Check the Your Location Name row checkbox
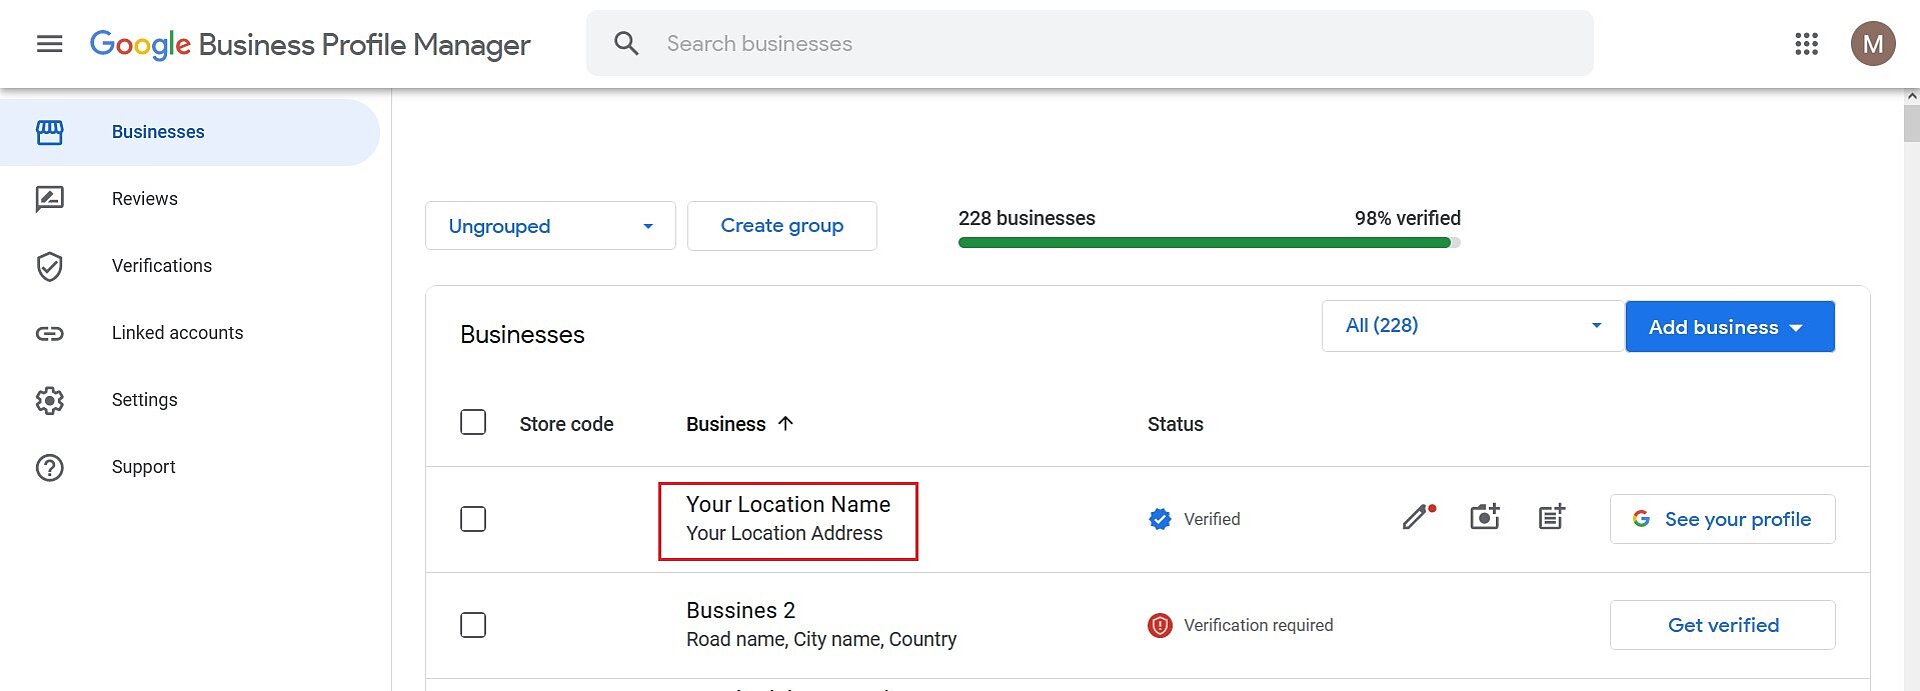This screenshot has width=1920, height=691. coord(473,519)
